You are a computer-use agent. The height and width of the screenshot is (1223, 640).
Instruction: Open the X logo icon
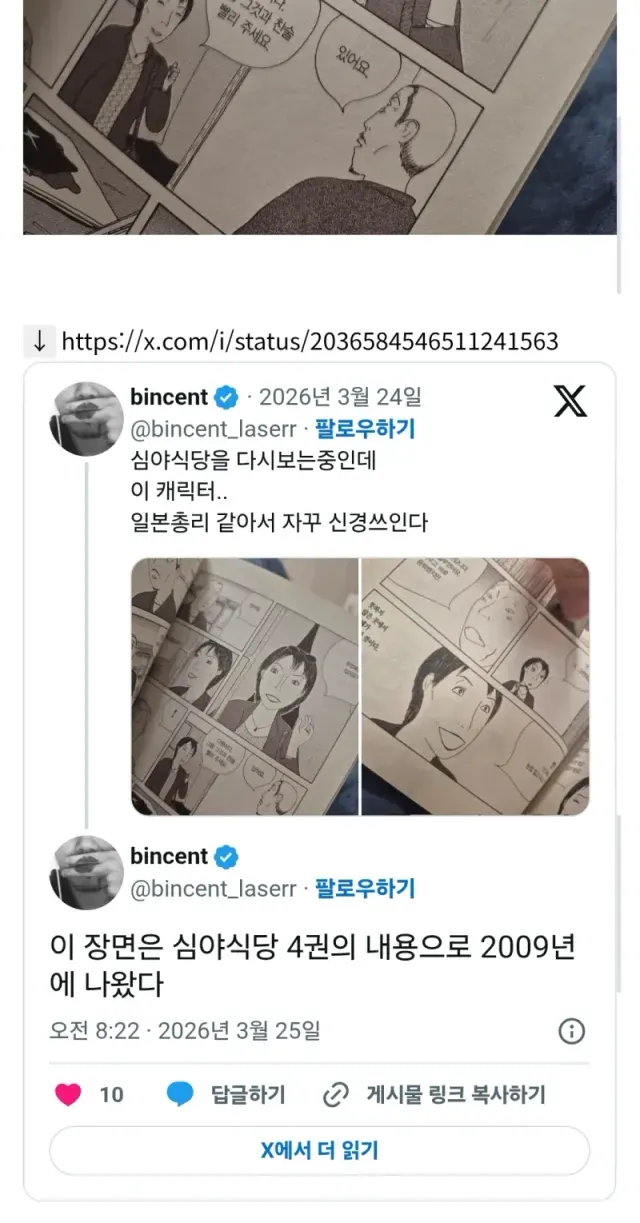[571, 400]
